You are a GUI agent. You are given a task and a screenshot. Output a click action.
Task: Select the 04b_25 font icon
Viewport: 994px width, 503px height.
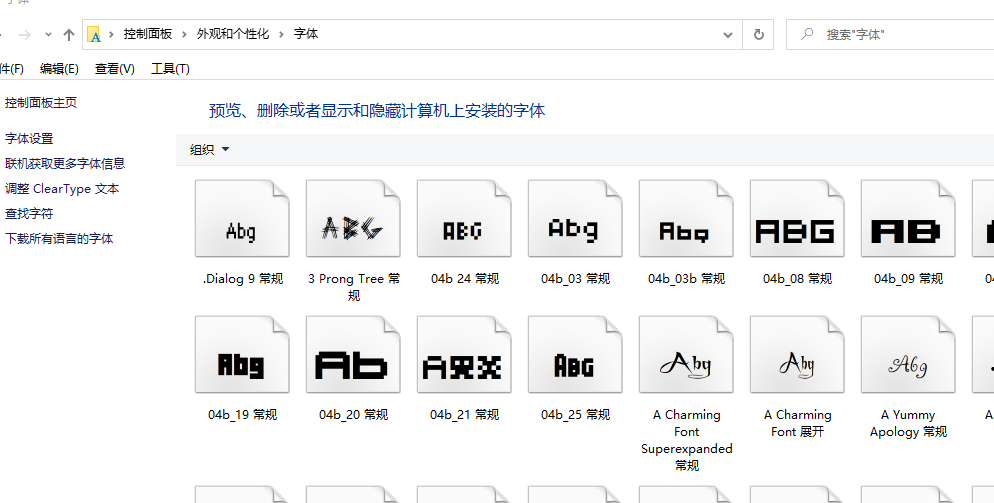pyautogui.click(x=575, y=355)
